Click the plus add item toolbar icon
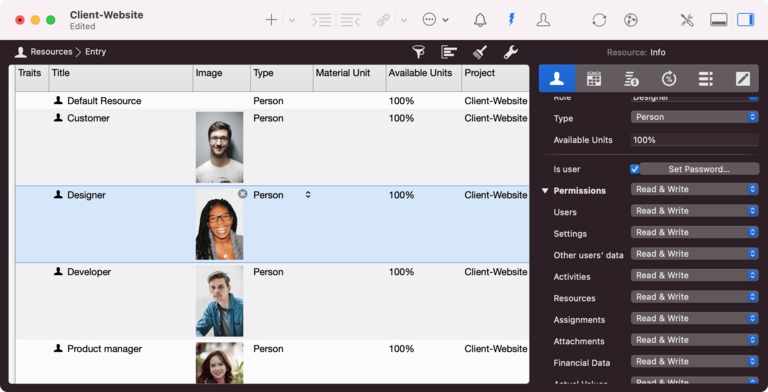Viewport: 768px width, 392px height. (x=271, y=20)
